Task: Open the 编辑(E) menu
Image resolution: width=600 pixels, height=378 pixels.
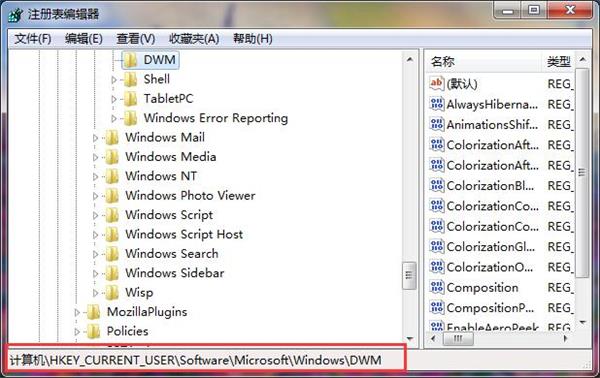Action: coord(83,39)
